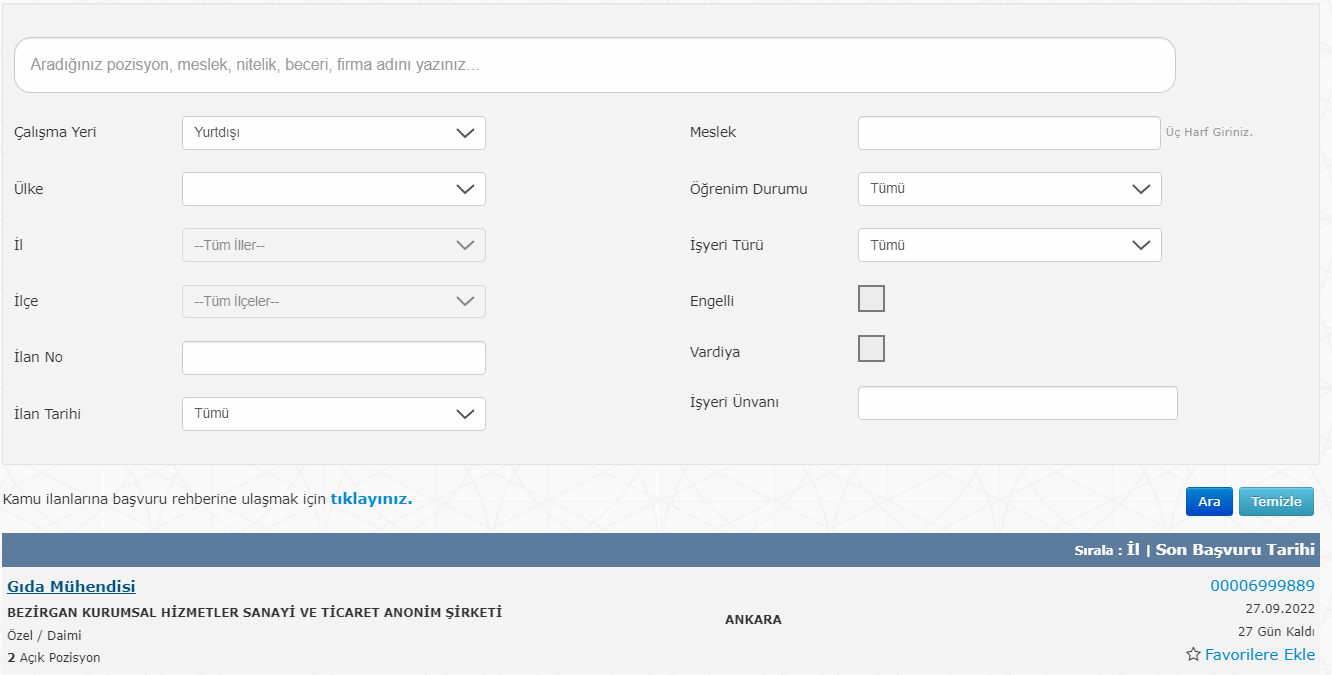Click listing number 00006999889
Screen dimensions: 1332x675
(x=1262, y=586)
